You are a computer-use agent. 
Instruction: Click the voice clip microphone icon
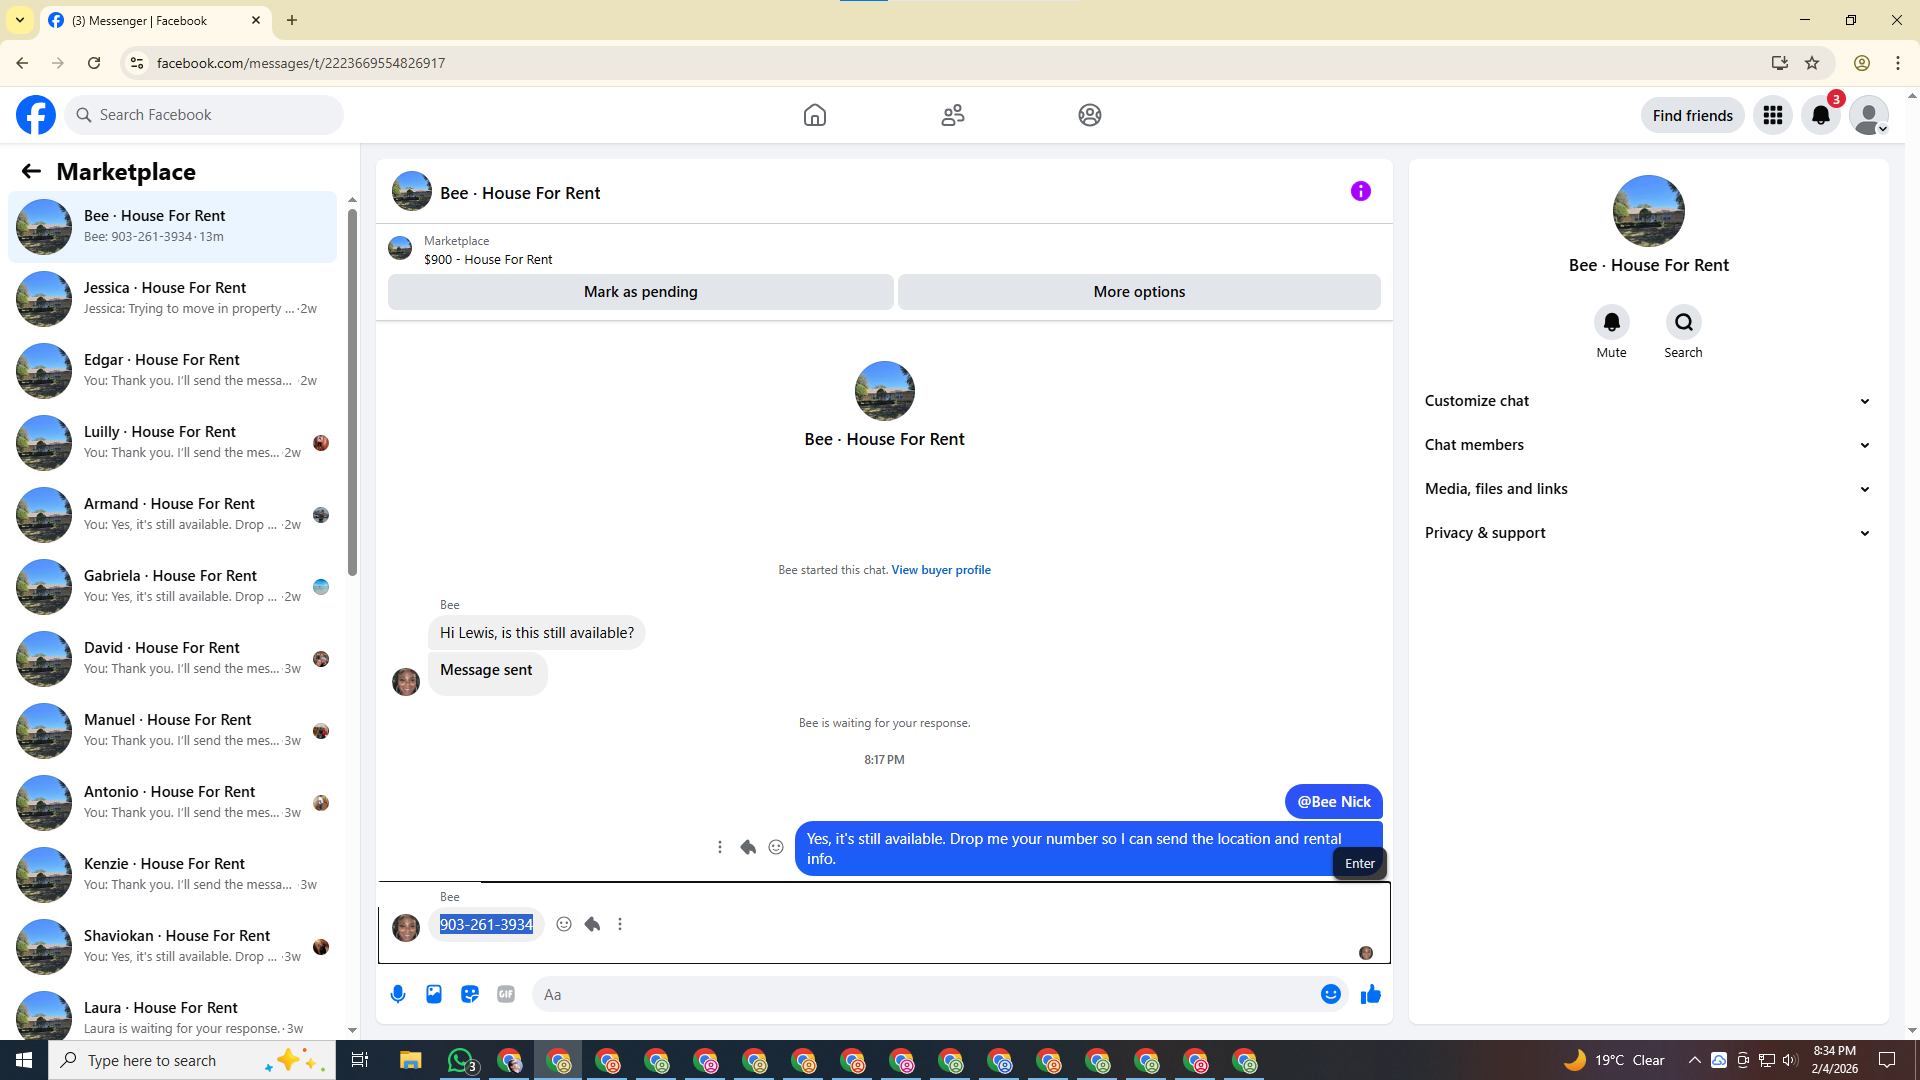click(398, 994)
